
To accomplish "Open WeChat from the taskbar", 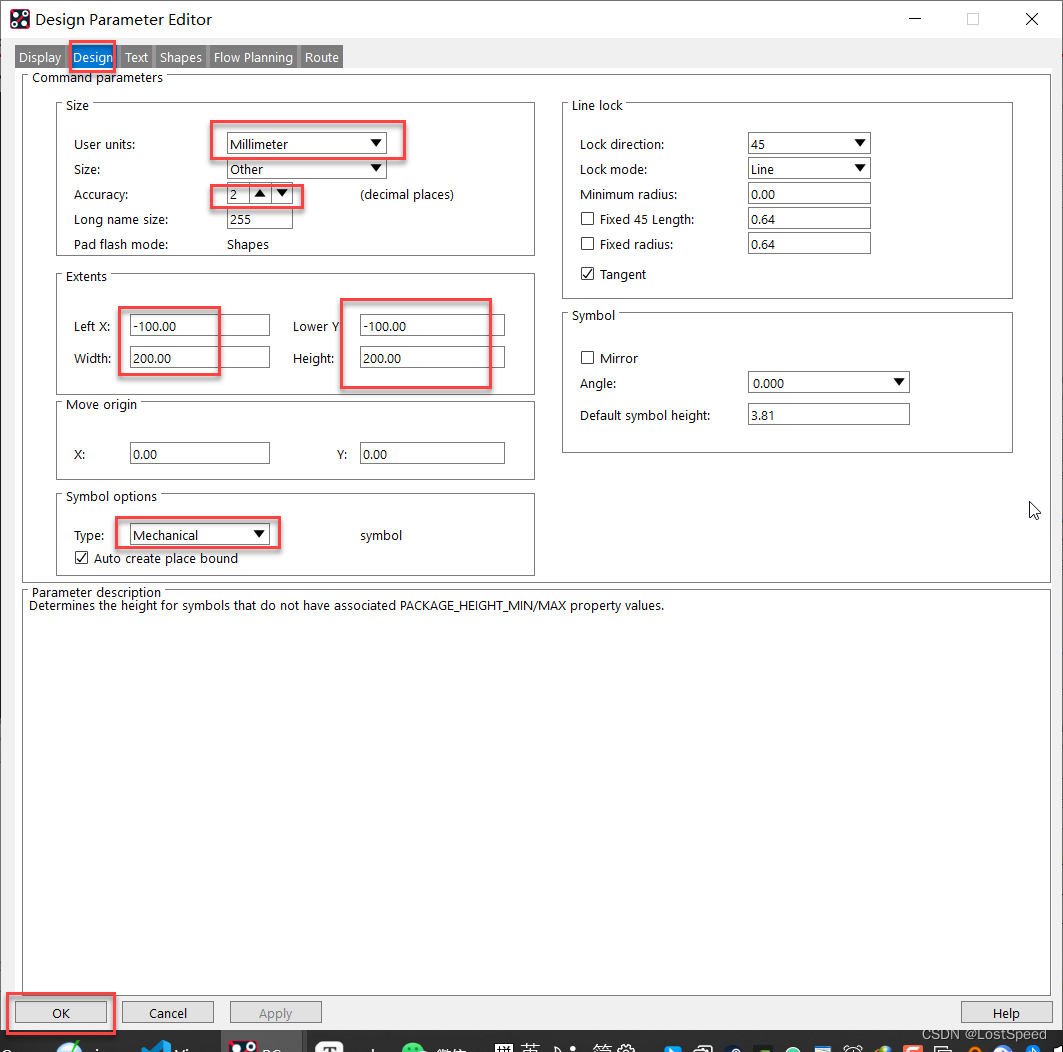I will click(413, 1047).
